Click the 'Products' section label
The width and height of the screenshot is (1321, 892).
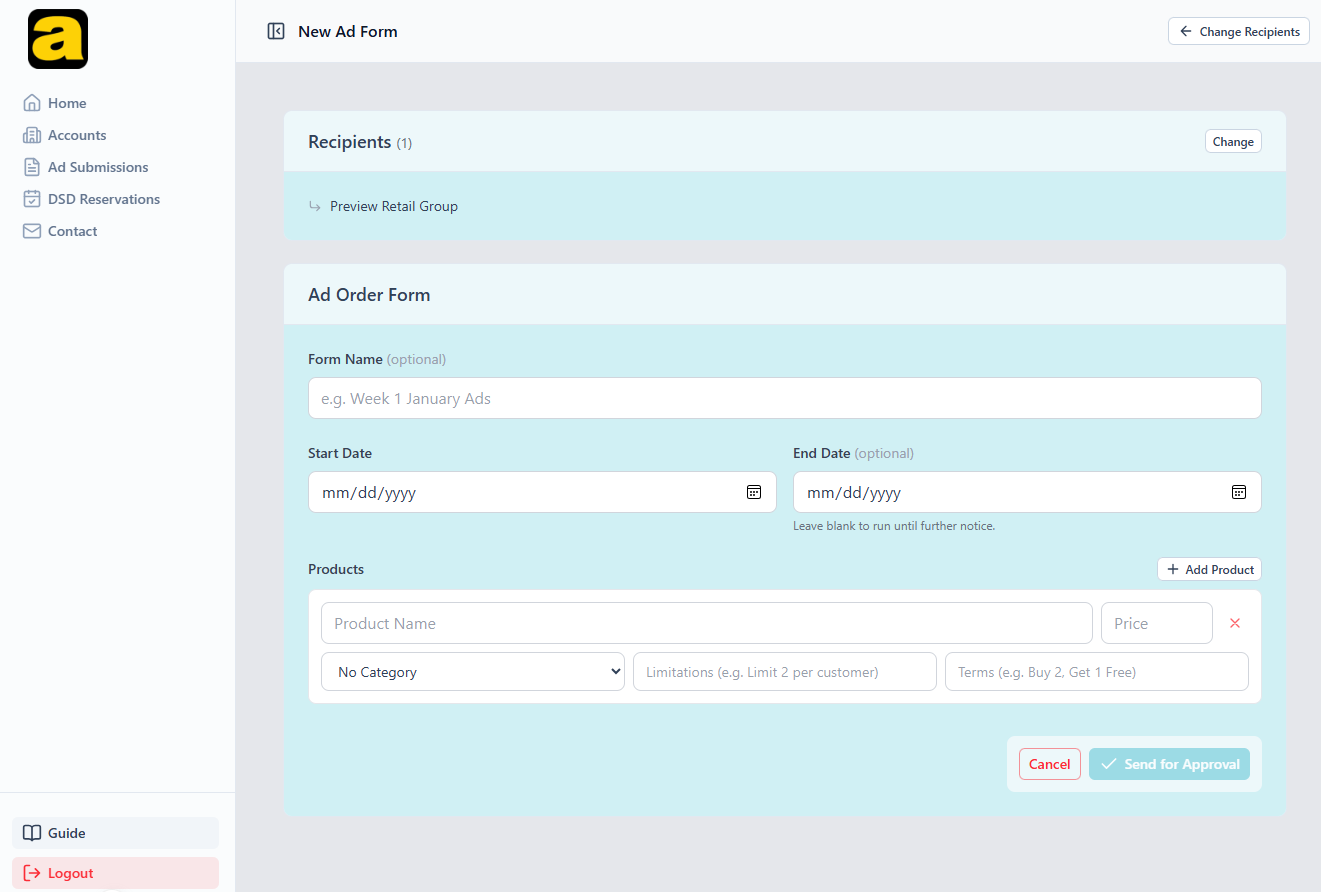coord(336,569)
